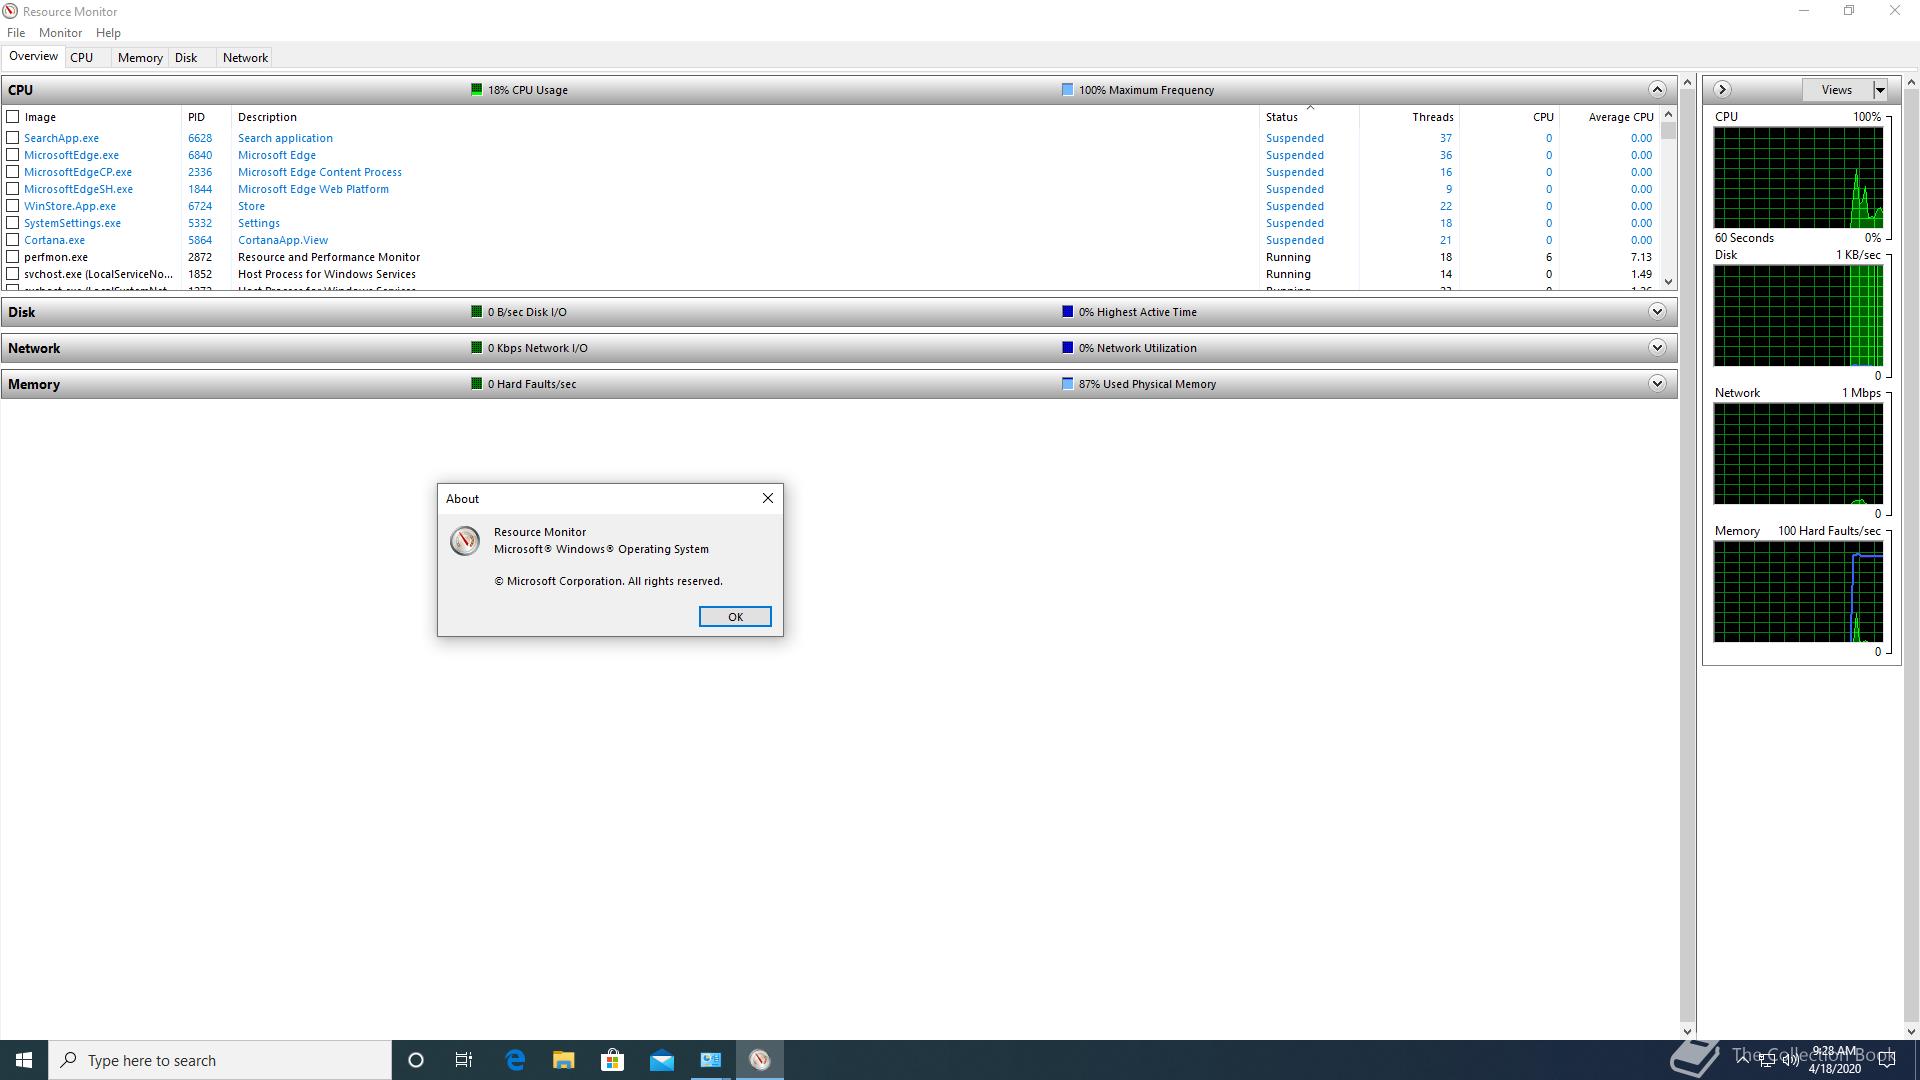Open the Help menu
Screen dimensions: 1920x1080
click(108, 33)
